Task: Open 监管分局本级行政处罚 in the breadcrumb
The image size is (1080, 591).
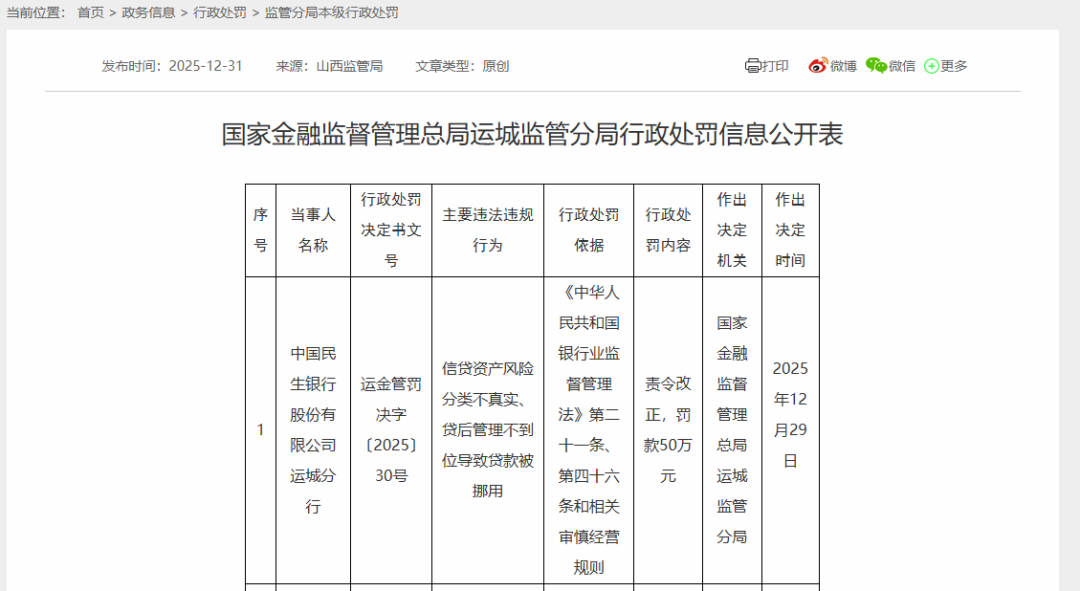Action: click(331, 12)
